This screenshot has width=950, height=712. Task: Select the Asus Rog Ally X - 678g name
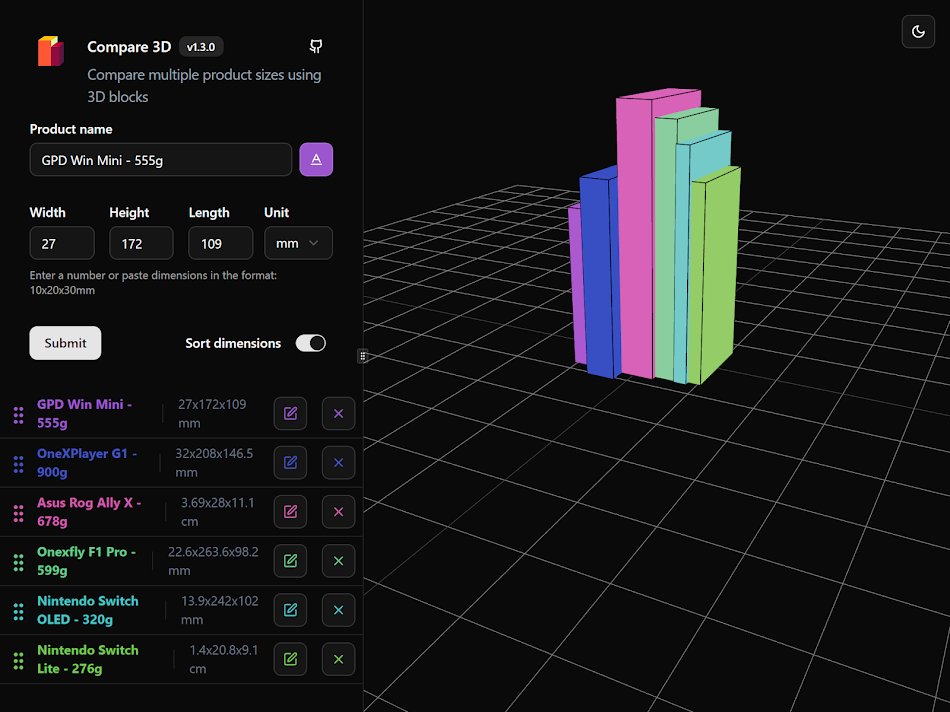click(89, 511)
